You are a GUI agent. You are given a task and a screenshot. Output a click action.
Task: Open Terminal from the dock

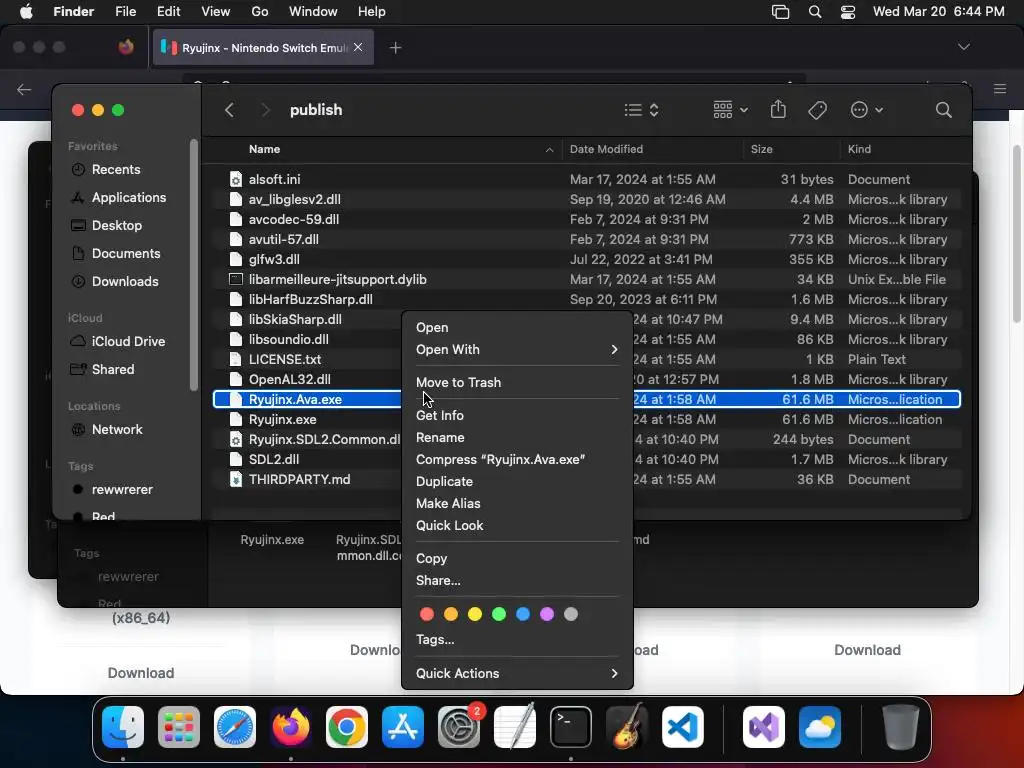point(571,727)
